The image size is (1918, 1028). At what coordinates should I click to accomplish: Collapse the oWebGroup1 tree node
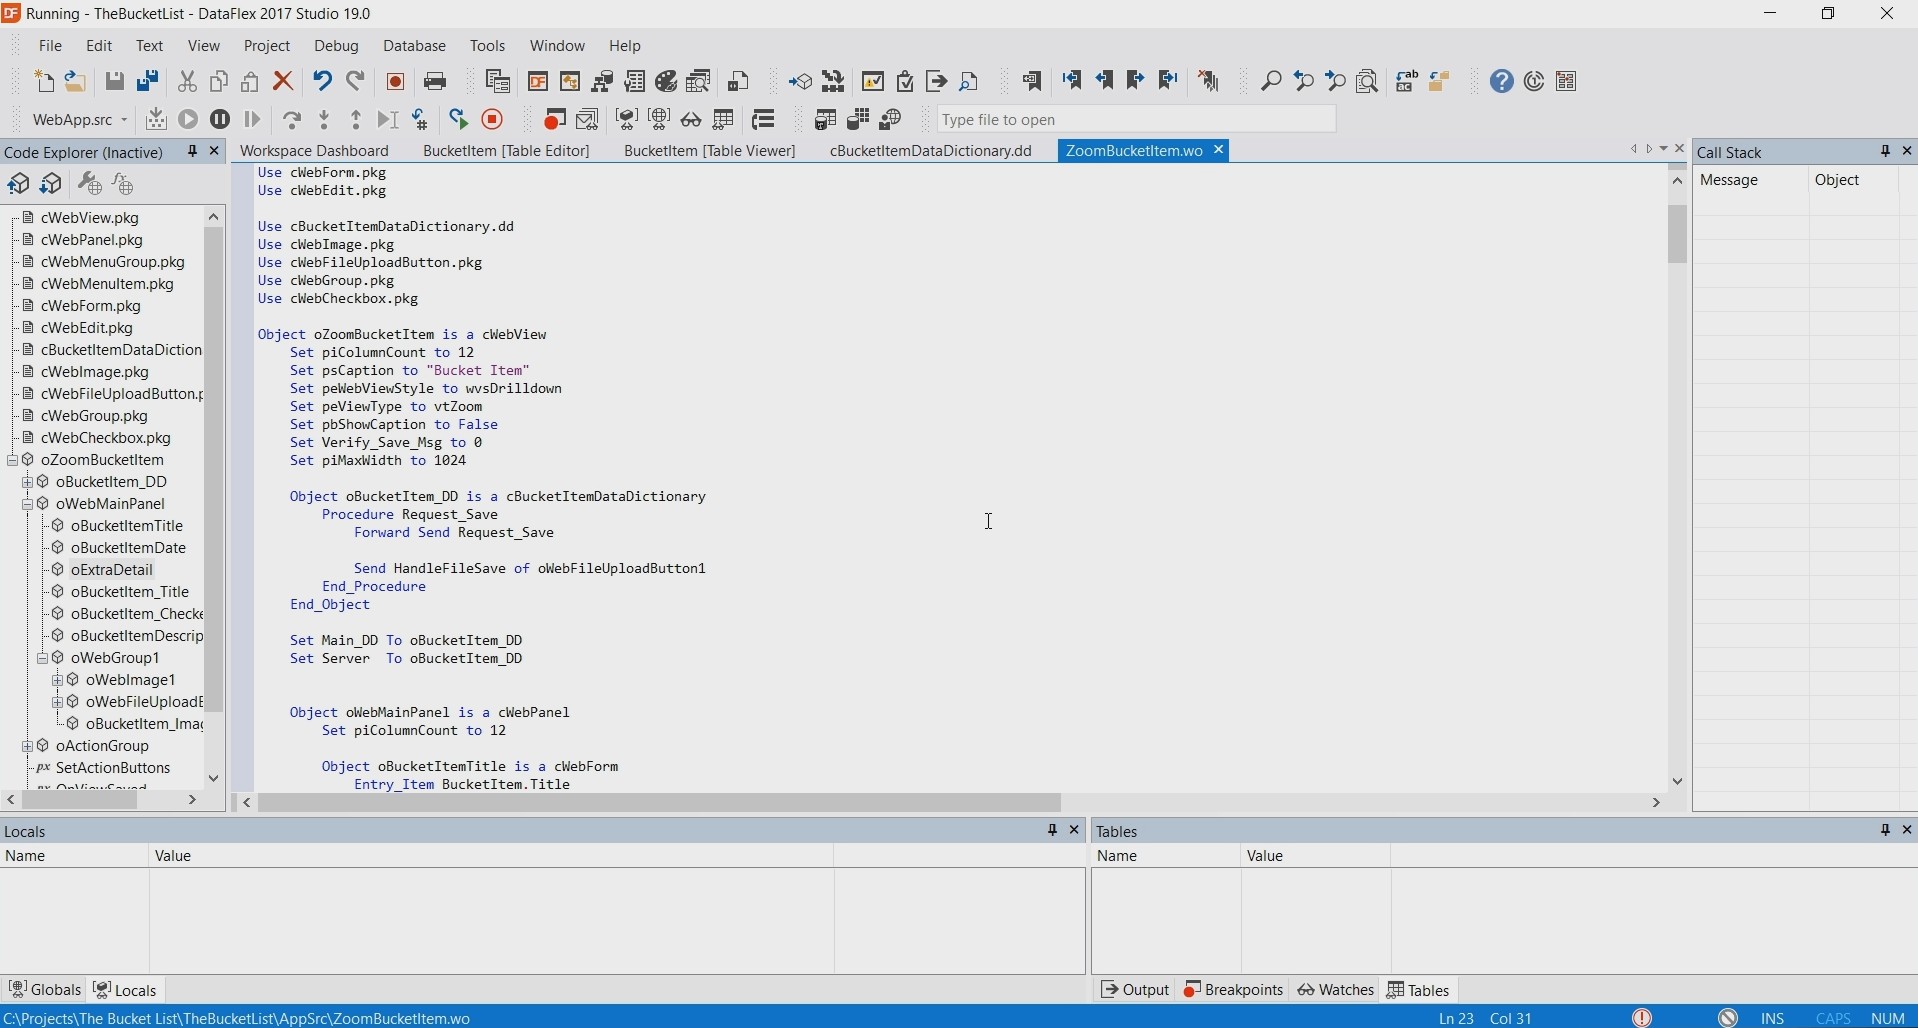click(x=43, y=659)
